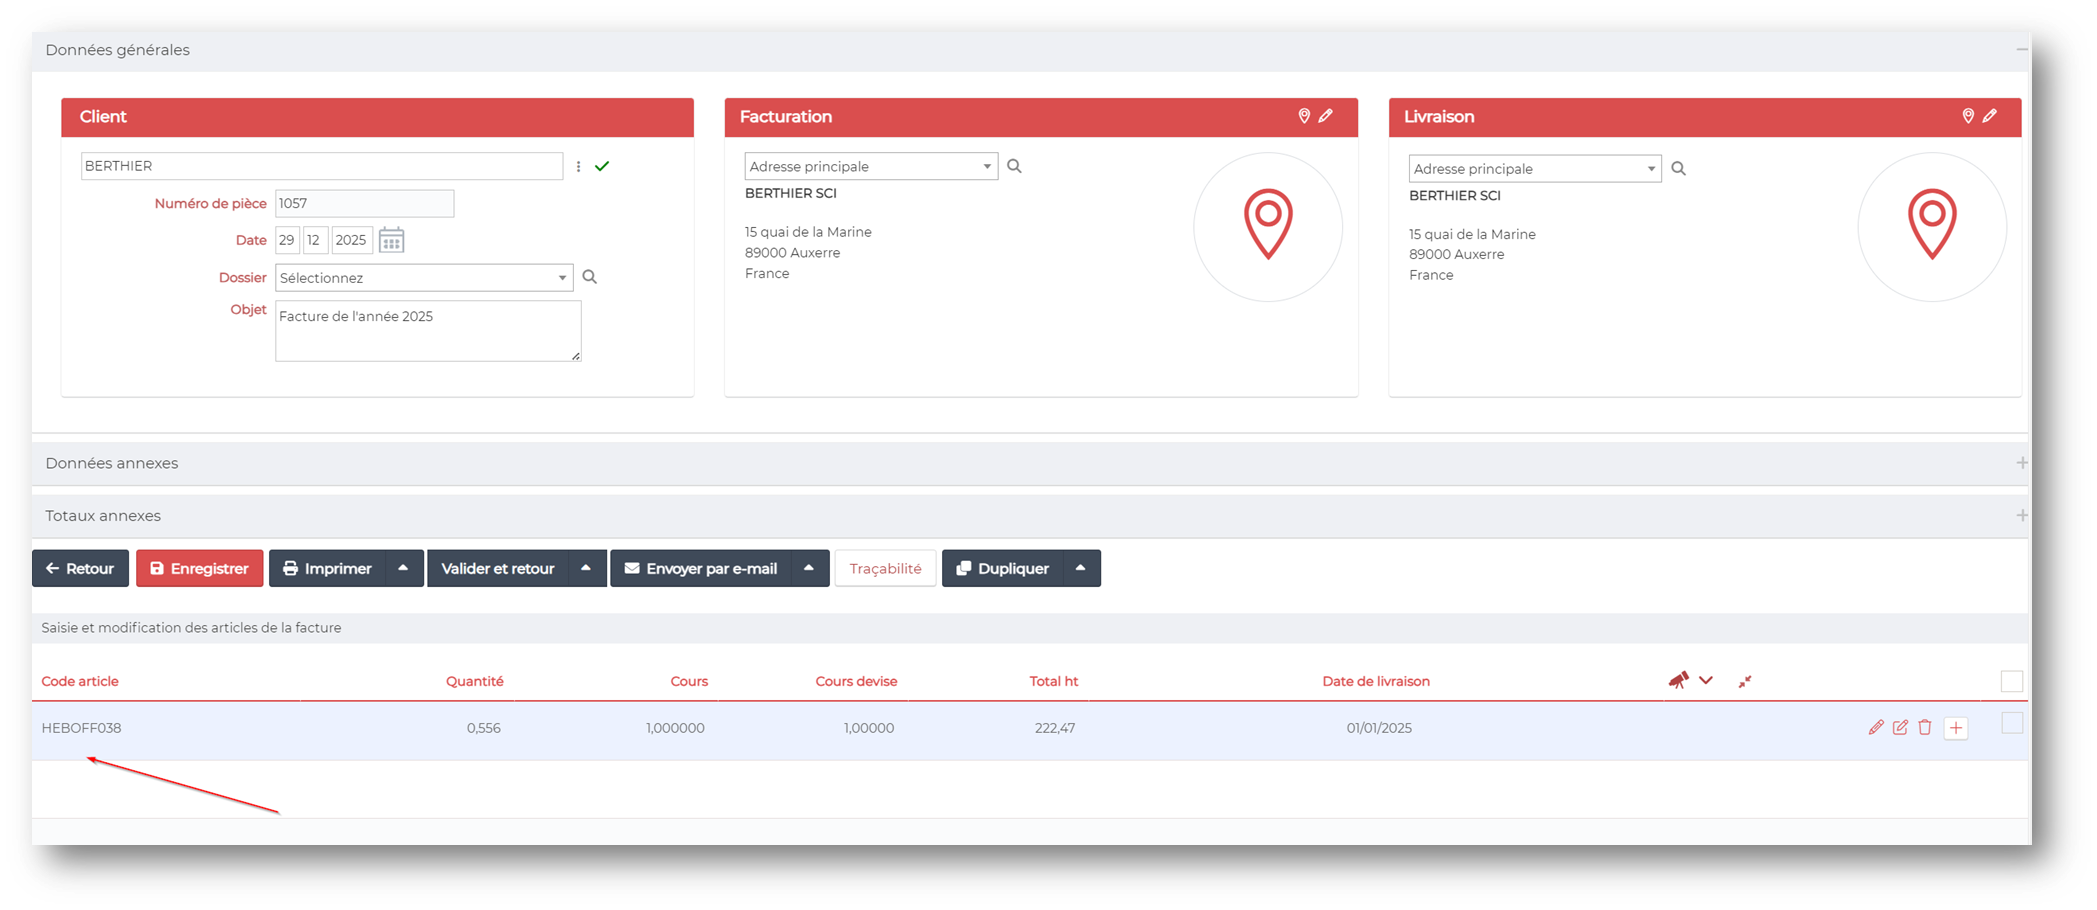Check the HEBOFF038 row checkbox
Screen dimensions: 2097x910
(x=2012, y=723)
